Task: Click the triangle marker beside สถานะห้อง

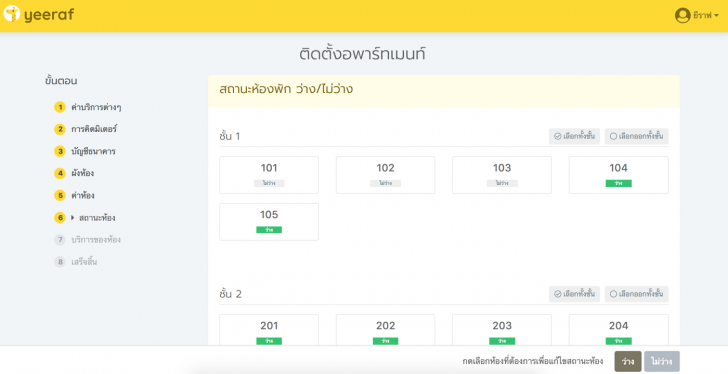Action: 73,218
